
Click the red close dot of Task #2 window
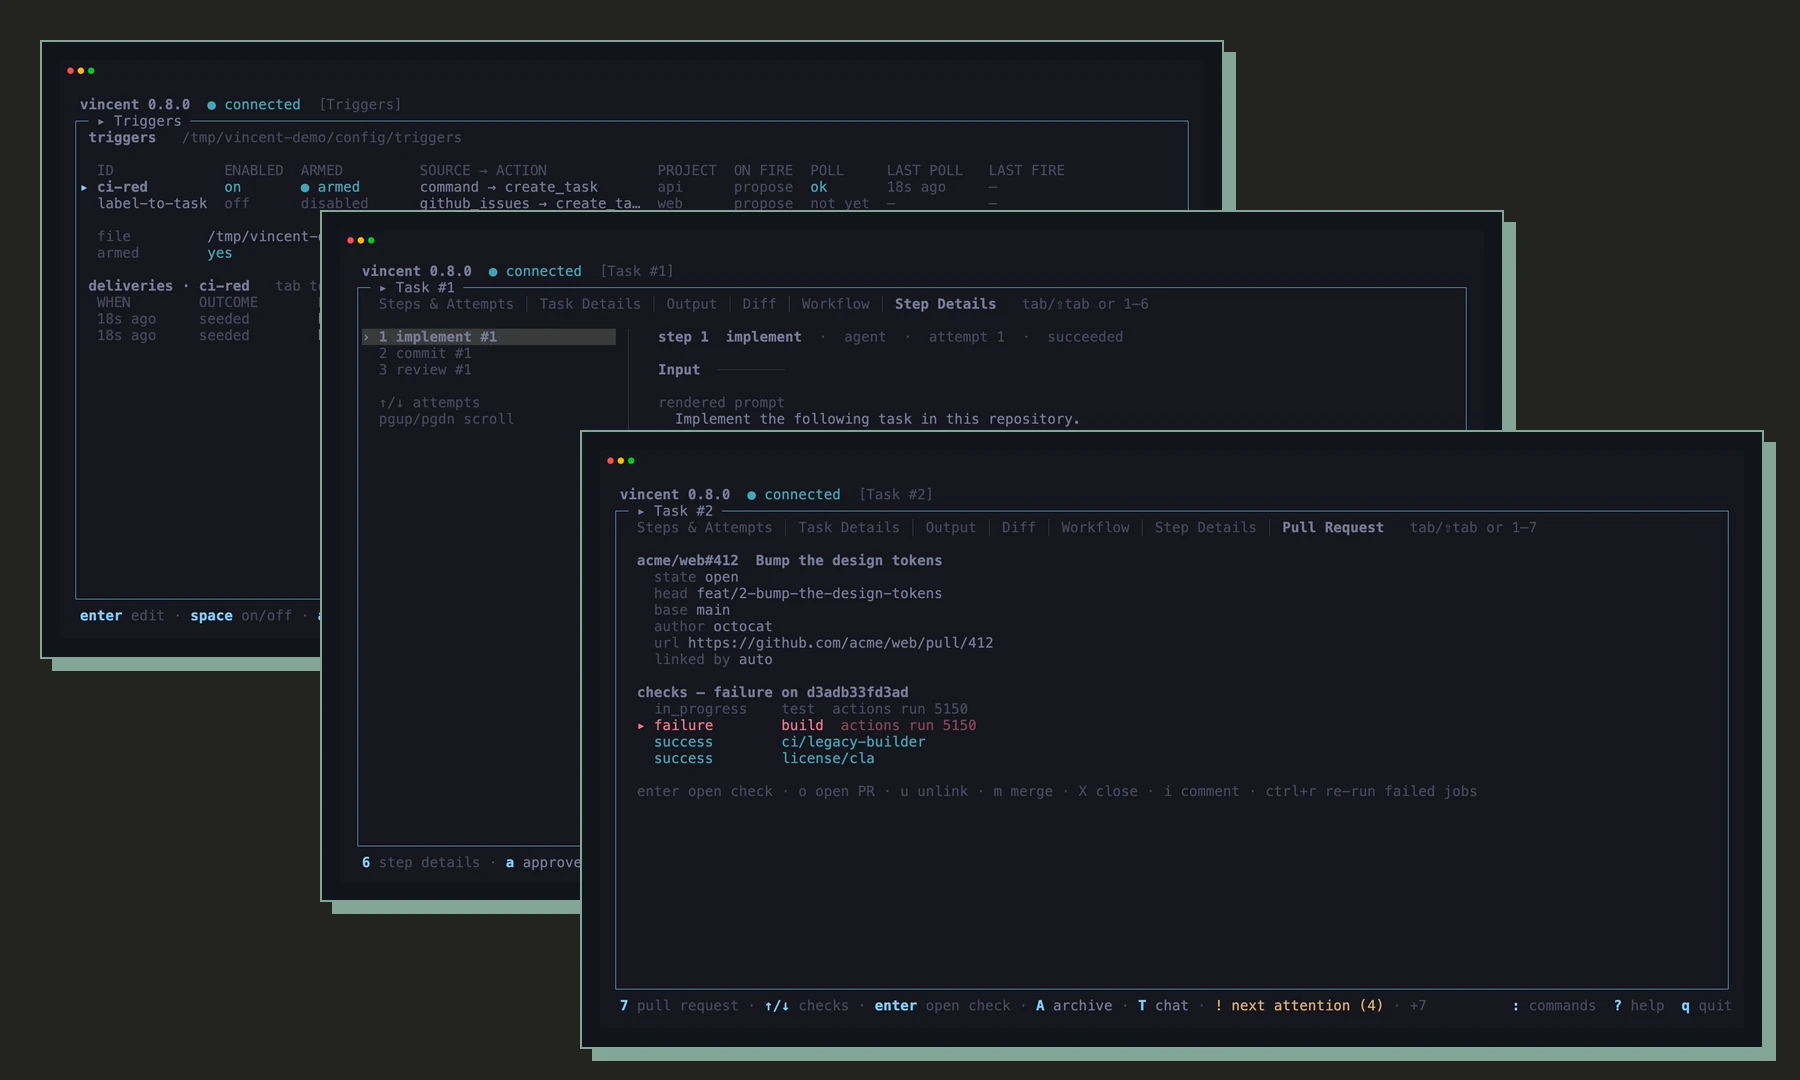(610, 461)
